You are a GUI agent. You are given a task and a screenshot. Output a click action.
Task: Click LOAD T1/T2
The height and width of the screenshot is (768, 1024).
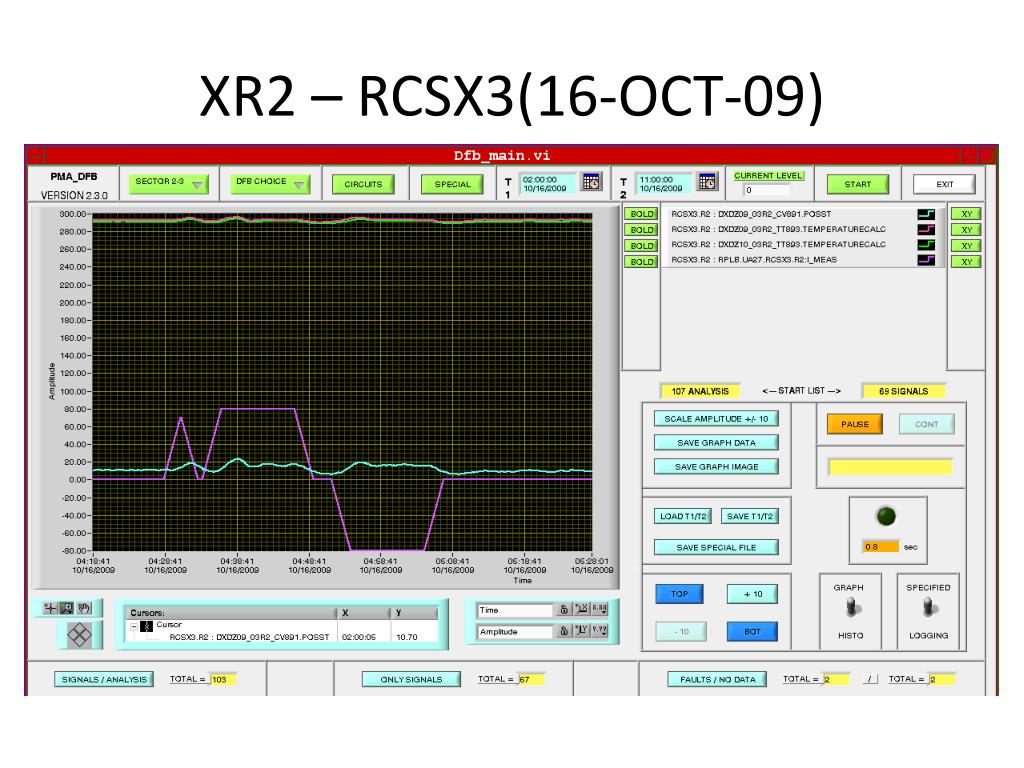coord(683,516)
